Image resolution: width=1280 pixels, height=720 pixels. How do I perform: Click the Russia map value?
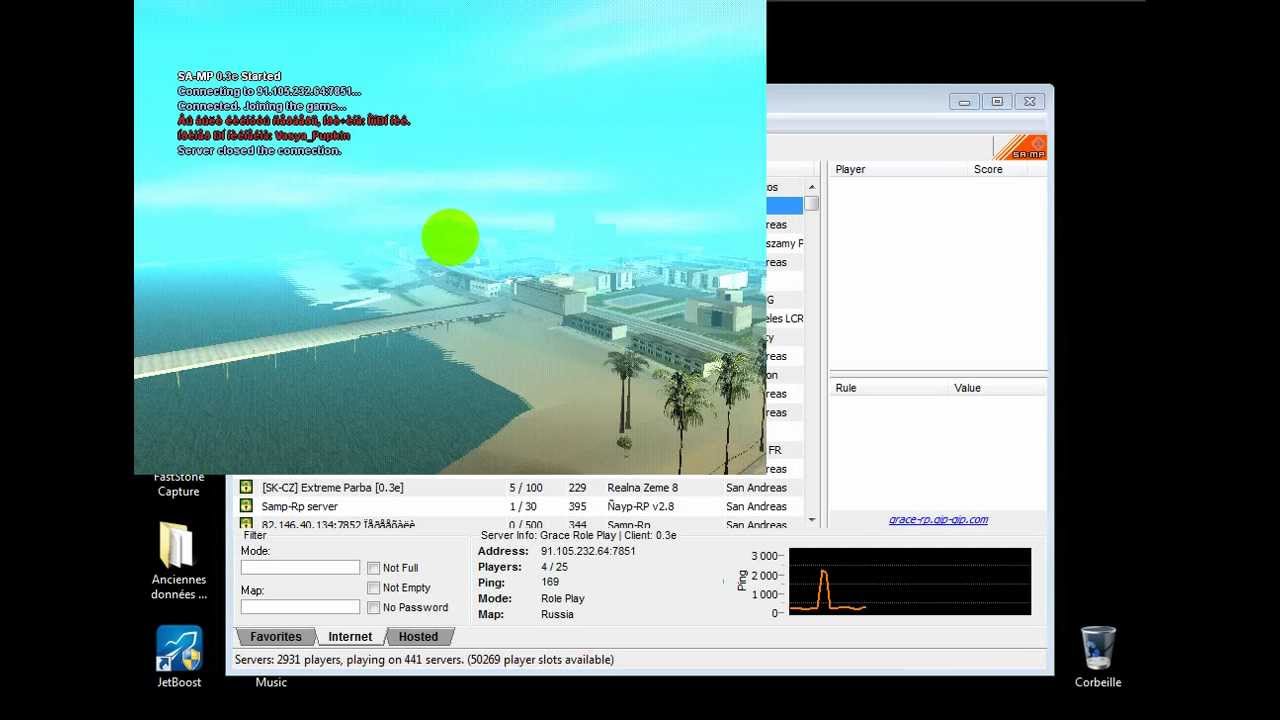pyautogui.click(x=557, y=614)
